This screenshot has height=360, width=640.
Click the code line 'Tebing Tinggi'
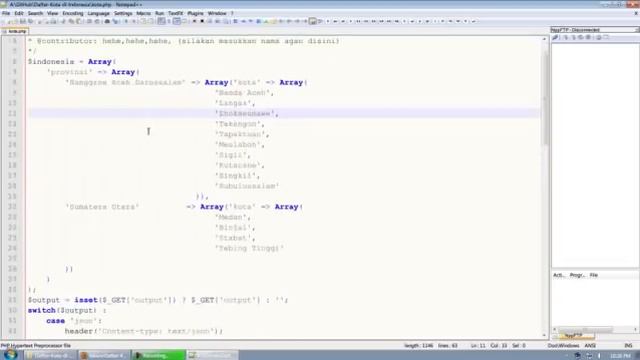[249, 248]
